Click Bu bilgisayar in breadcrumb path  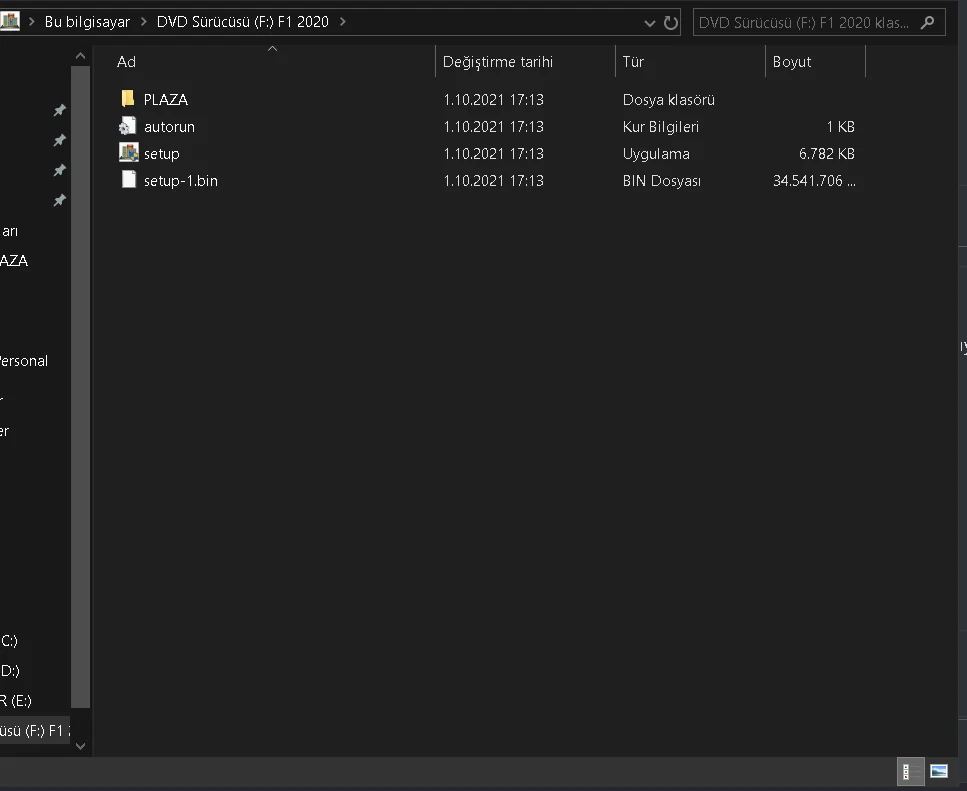coord(87,22)
